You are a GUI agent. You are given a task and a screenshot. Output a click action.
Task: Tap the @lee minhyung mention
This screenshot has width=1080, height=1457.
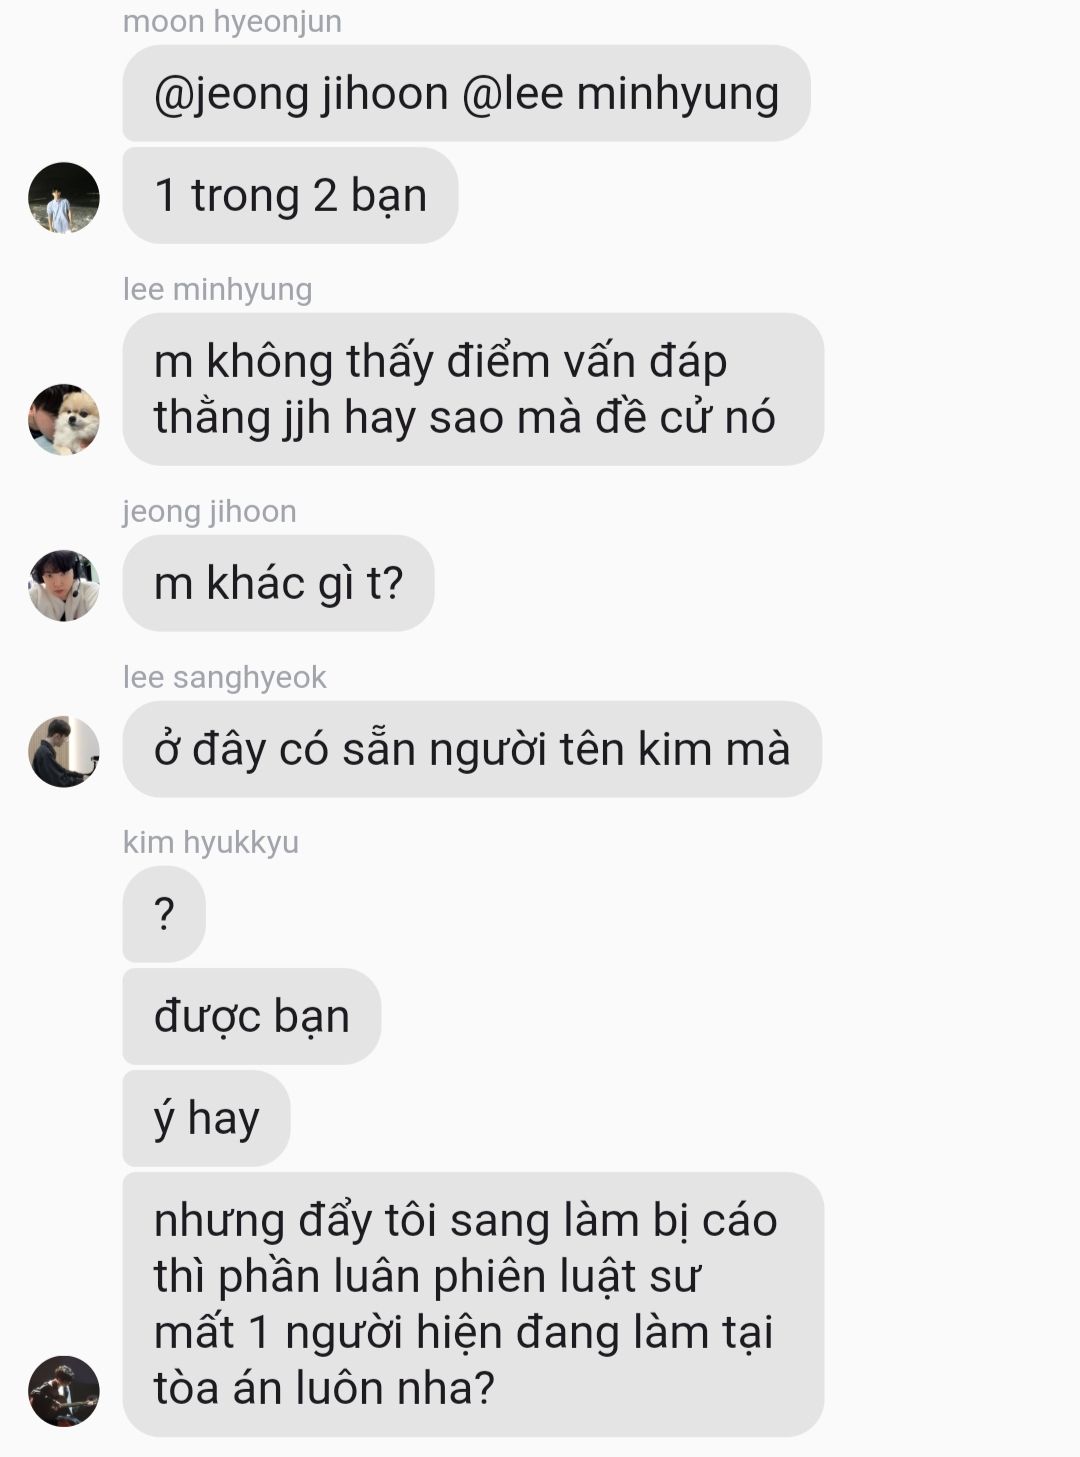(x=620, y=94)
